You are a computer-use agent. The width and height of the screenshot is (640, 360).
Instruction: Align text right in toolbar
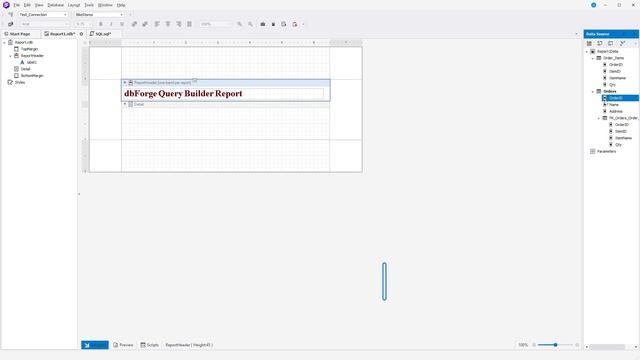[x=179, y=24]
